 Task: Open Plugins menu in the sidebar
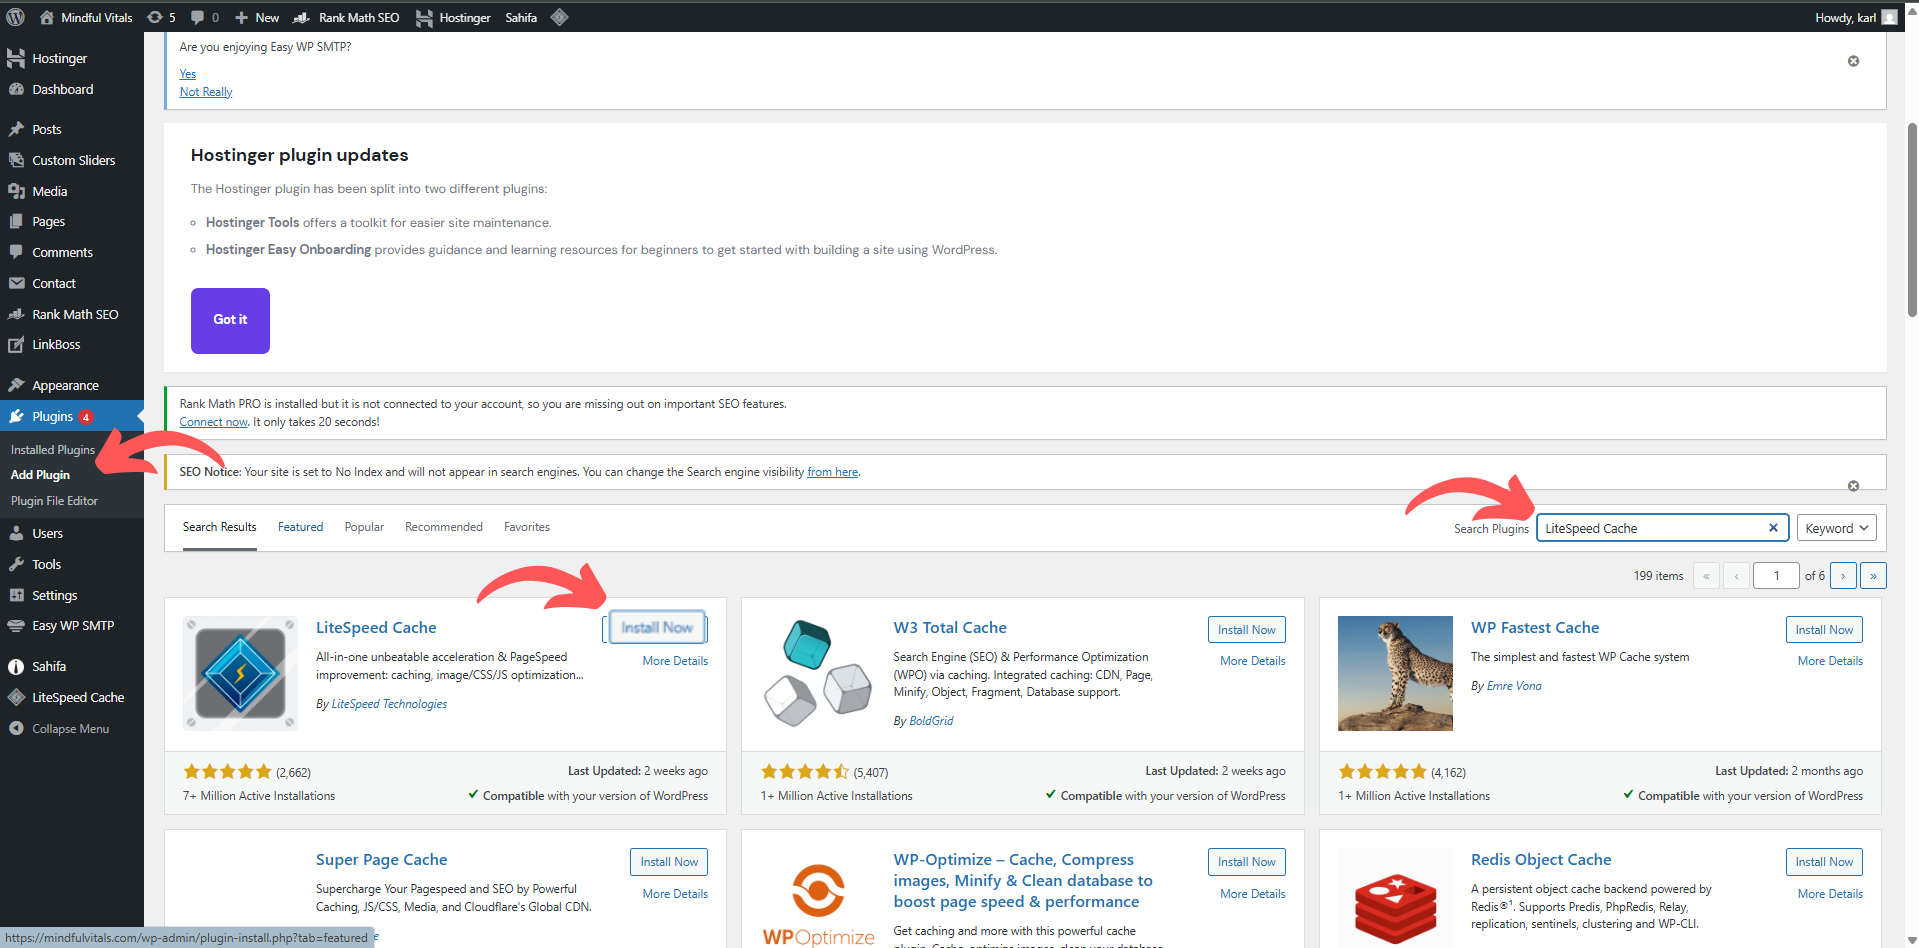pos(72,416)
